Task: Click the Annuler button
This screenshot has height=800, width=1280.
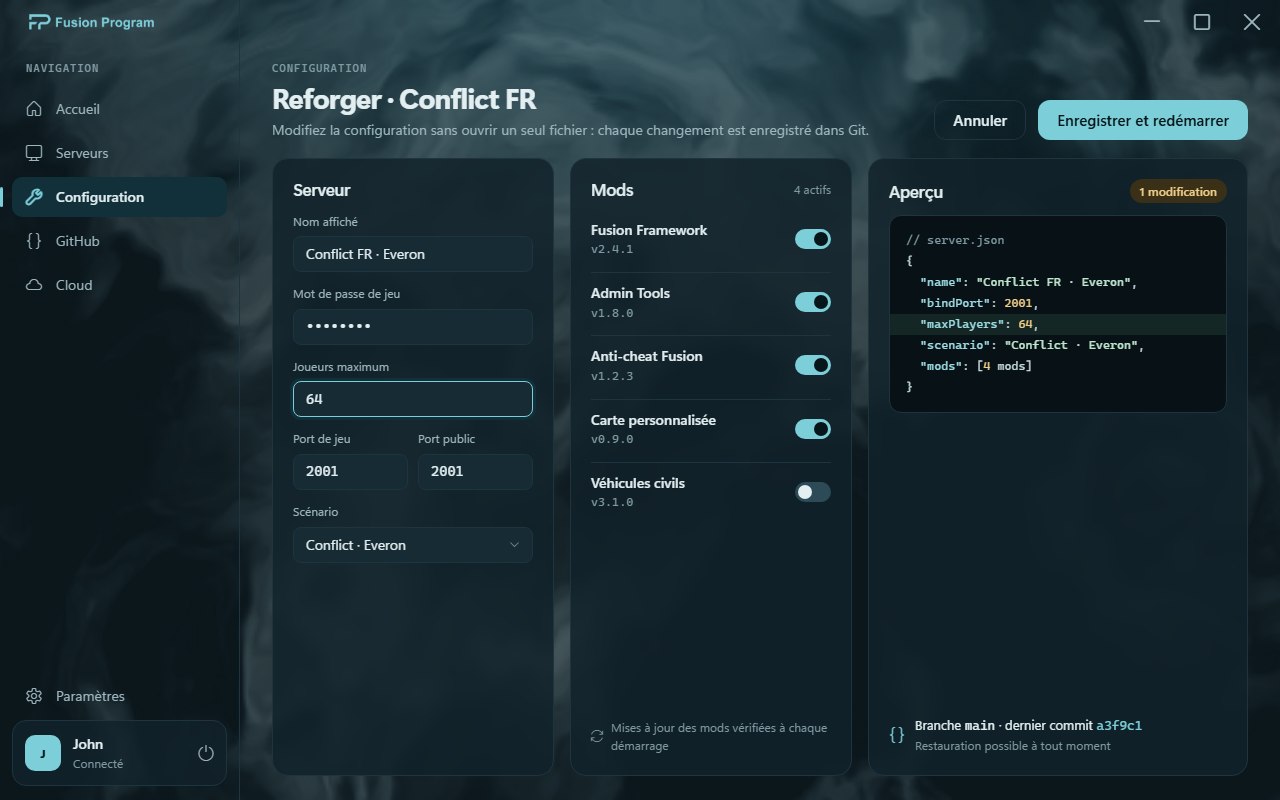Action: [980, 120]
